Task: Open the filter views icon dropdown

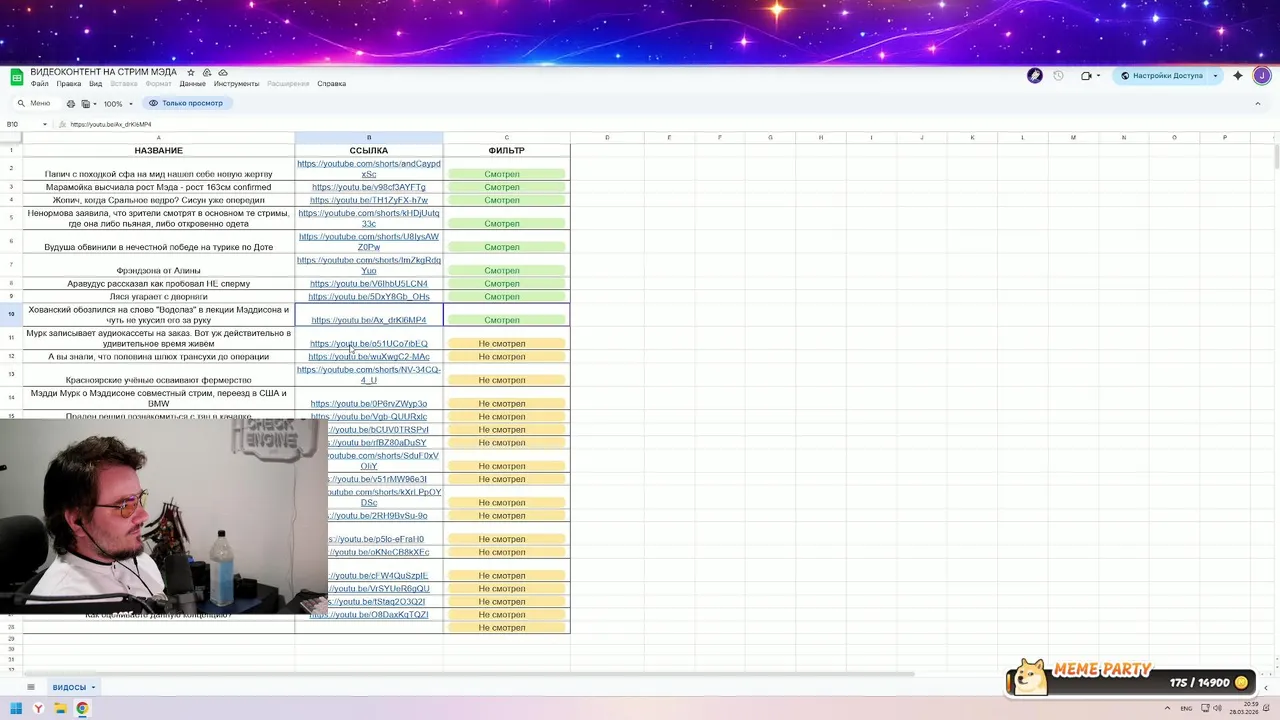Action: [x=88, y=103]
